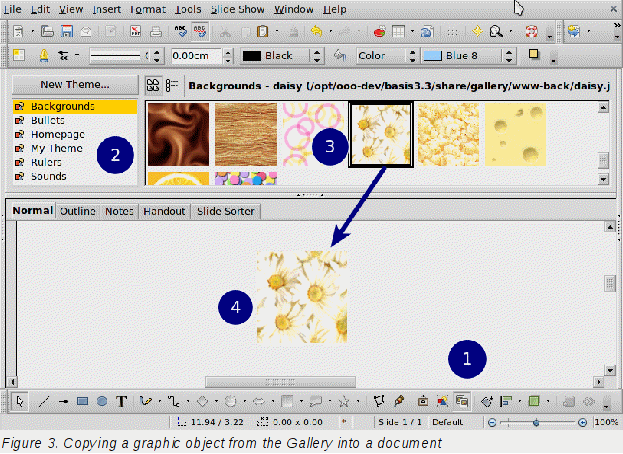Switch Gallery to Icon View
The width and height of the screenshot is (623, 454).
tap(153, 85)
